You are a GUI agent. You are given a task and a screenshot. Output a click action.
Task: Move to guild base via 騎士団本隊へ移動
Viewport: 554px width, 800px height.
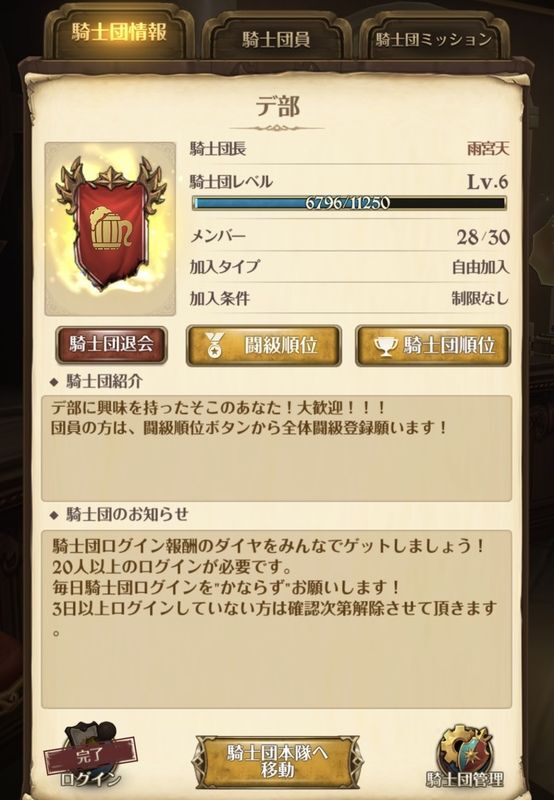click(x=277, y=761)
